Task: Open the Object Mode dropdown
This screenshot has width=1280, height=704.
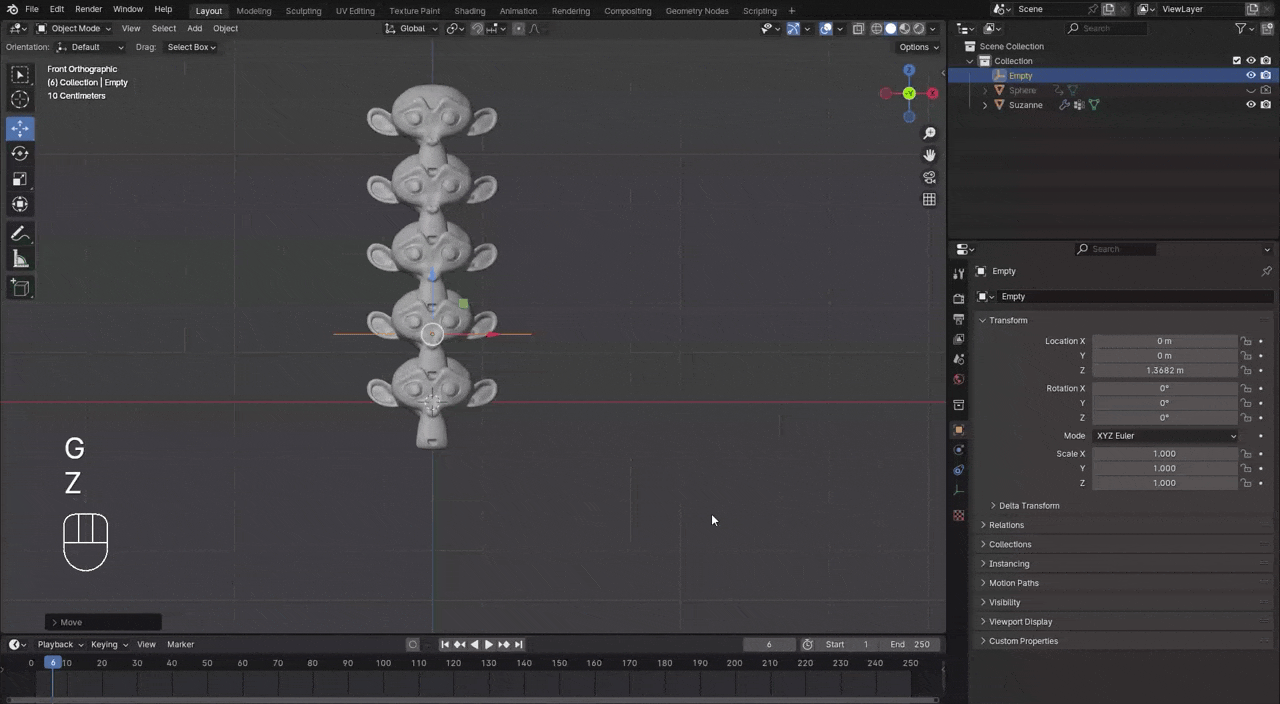Action: (75, 28)
